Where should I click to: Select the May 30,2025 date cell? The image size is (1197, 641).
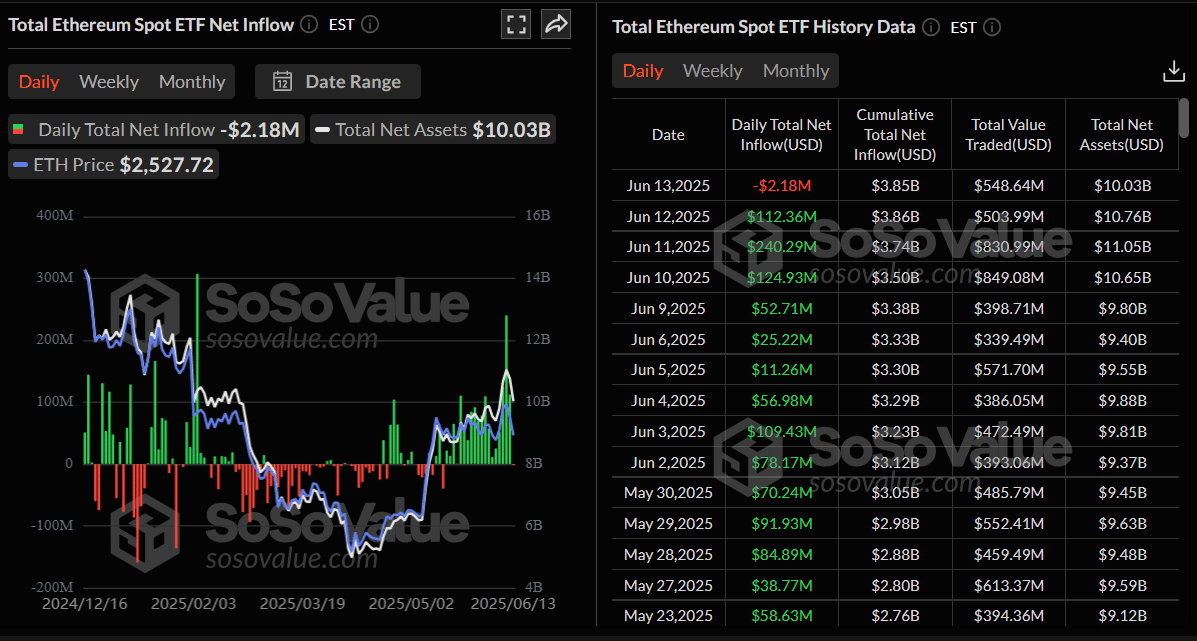668,493
